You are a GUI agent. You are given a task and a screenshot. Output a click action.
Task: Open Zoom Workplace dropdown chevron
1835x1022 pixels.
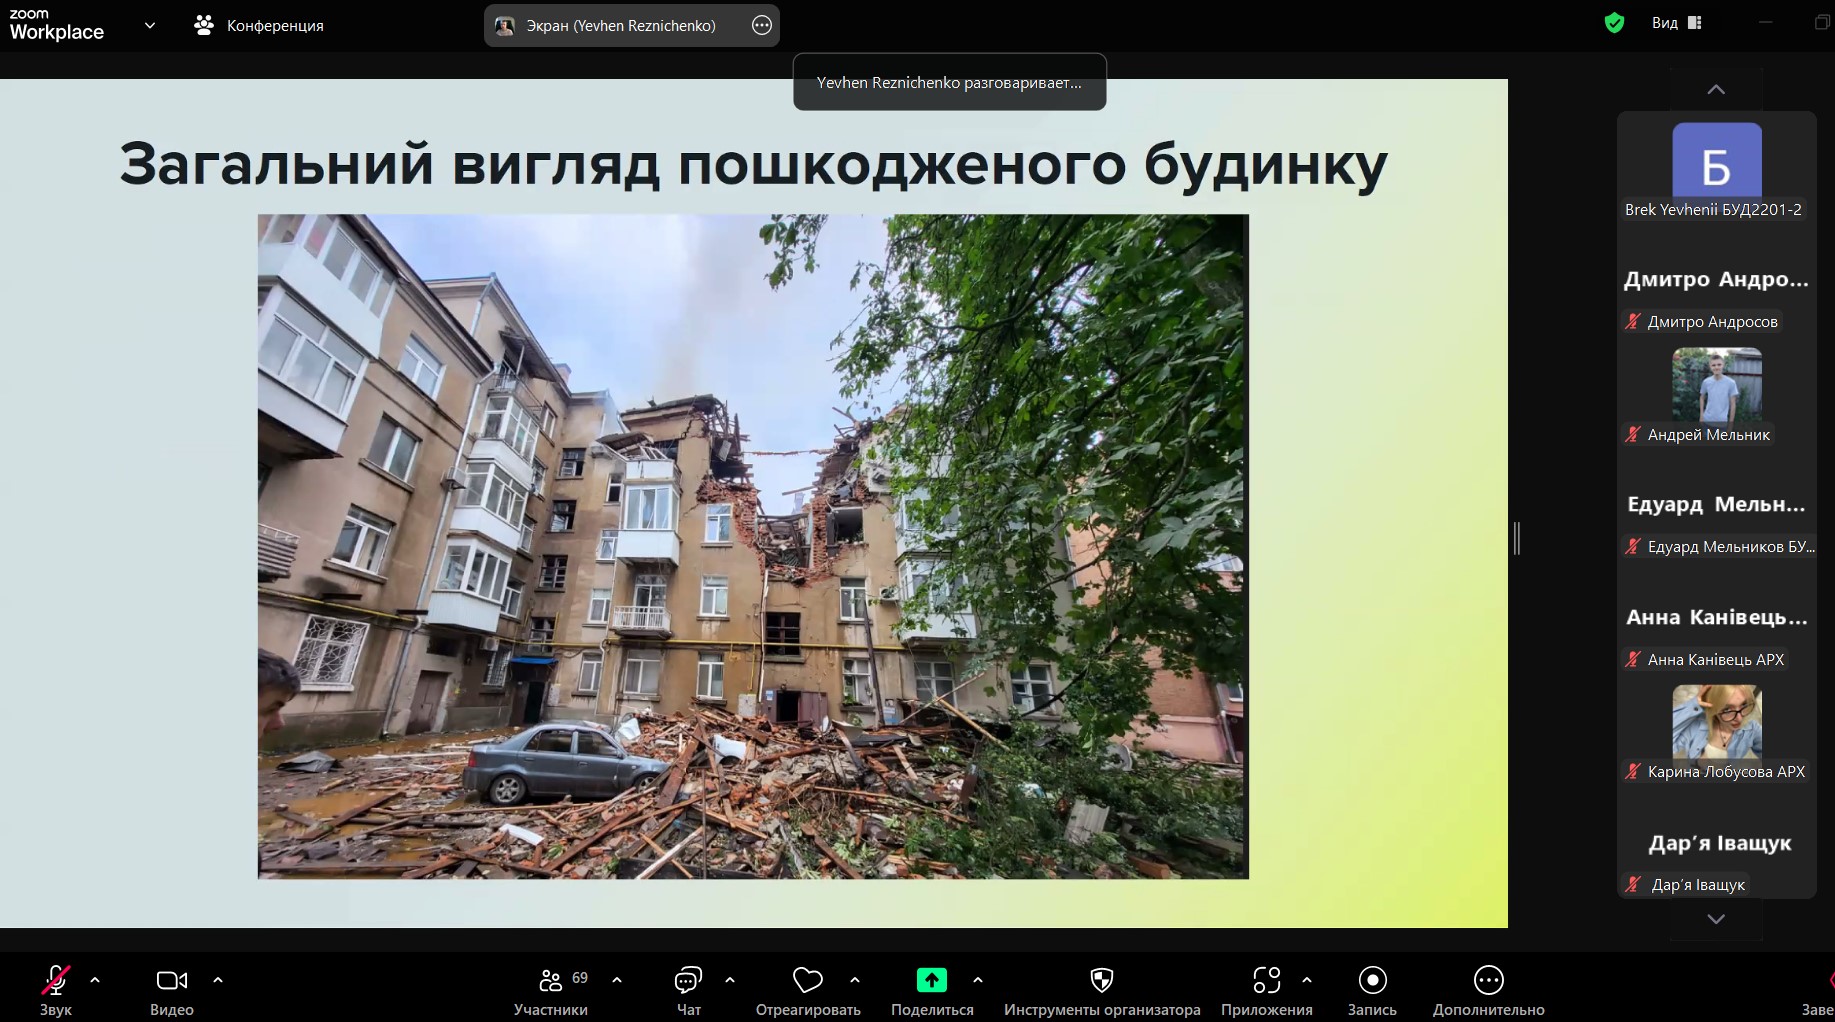pos(150,25)
